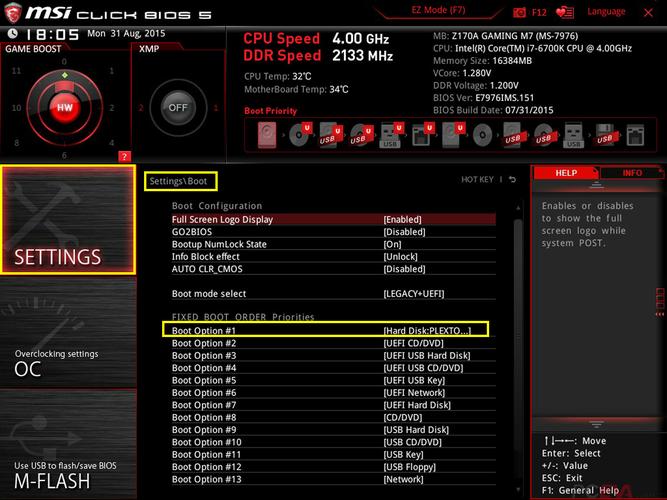
Task: Change the Full Screen Logo Display Enabled value
Action: tap(402, 220)
